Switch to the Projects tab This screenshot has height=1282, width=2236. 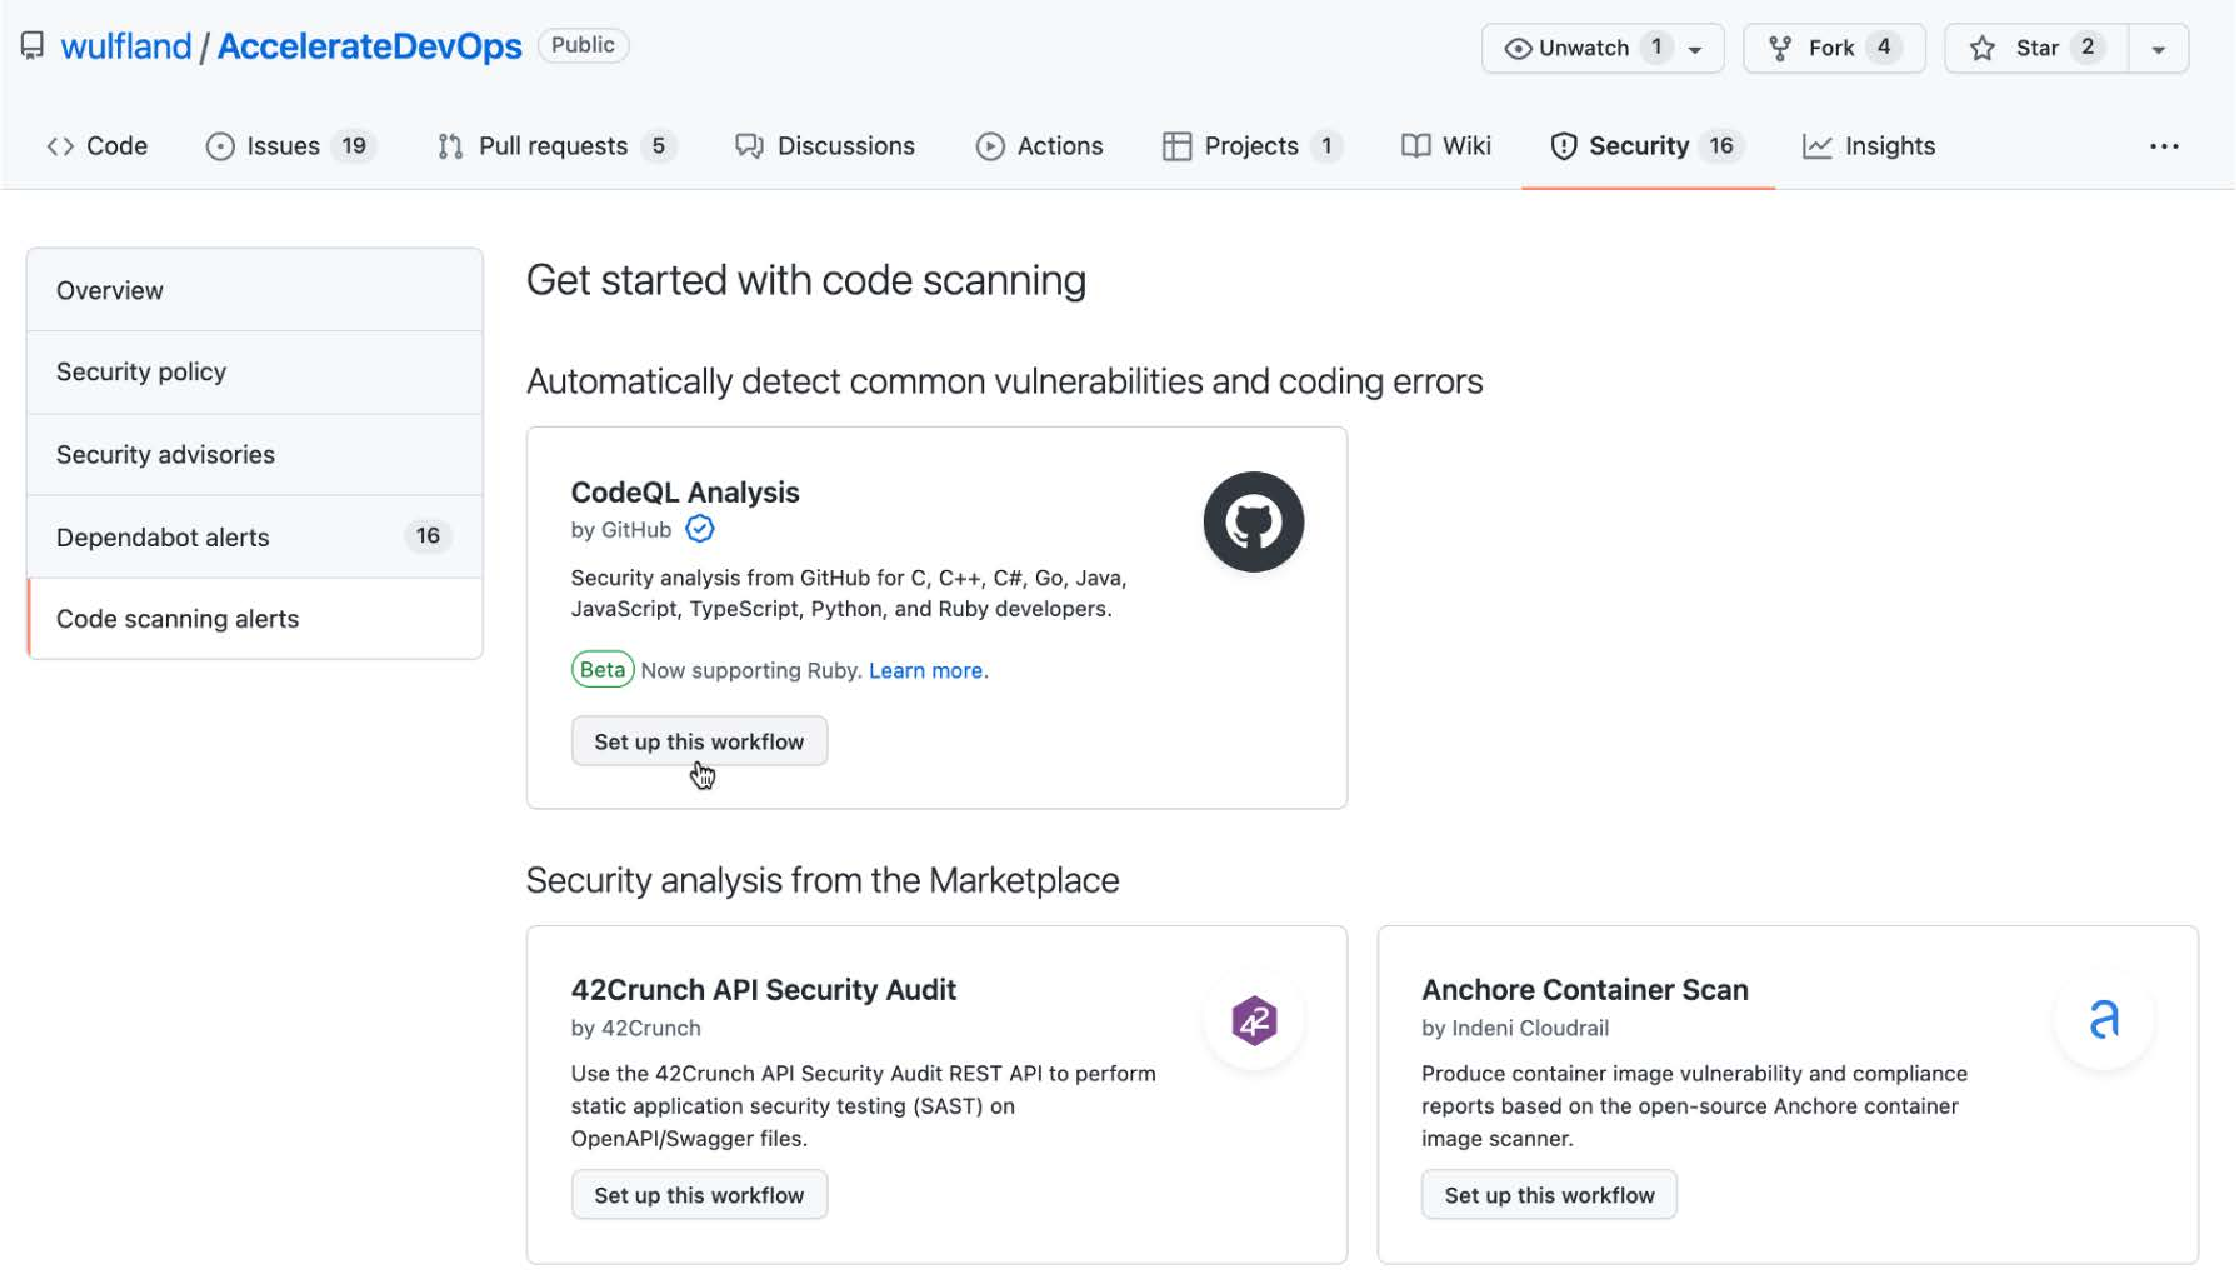(1251, 146)
